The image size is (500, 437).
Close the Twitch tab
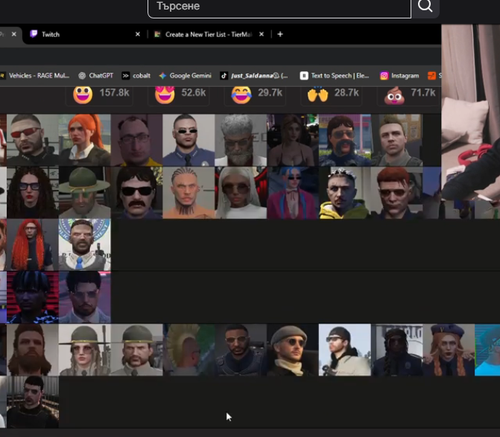click(138, 34)
